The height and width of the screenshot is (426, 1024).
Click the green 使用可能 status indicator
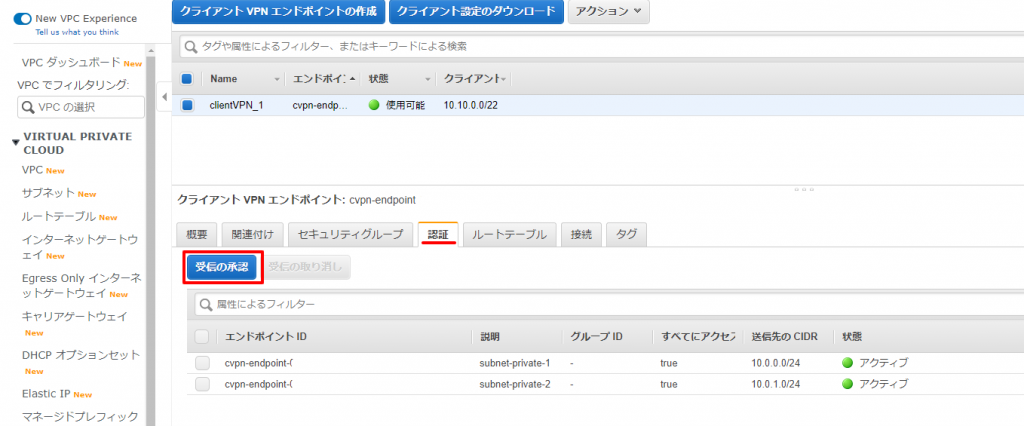click(374, 105)
